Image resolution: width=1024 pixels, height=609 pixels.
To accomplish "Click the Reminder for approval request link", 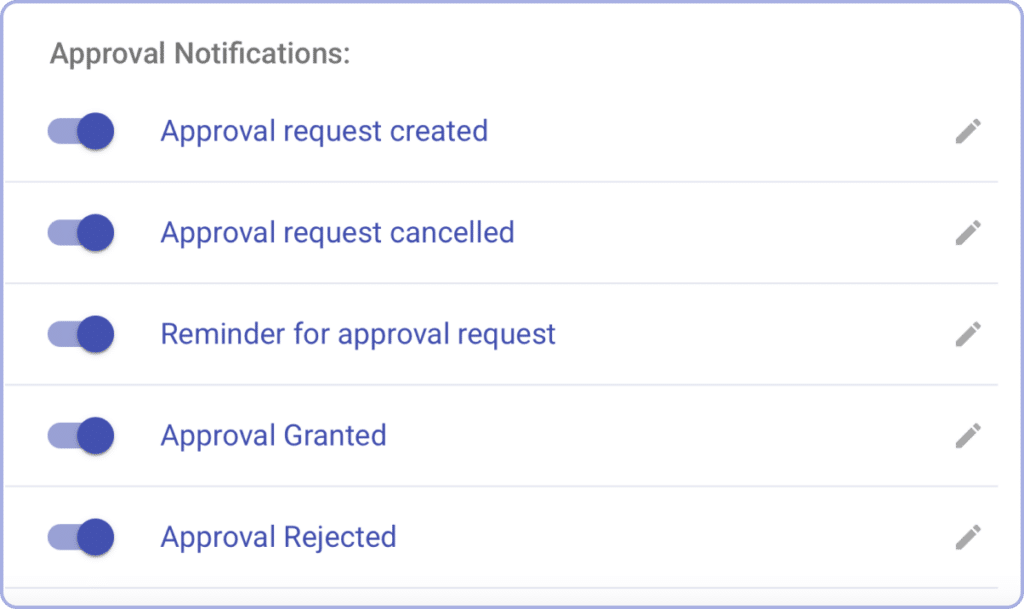I will [x=357, y=334].
